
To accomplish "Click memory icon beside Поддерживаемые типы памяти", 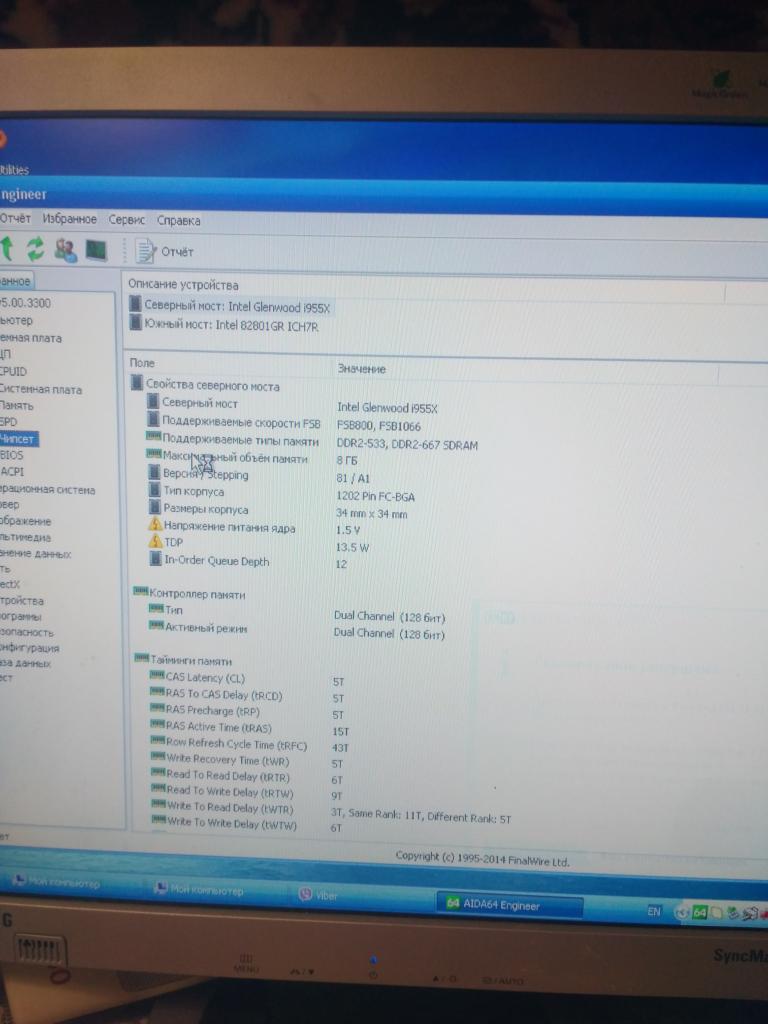I will [153, 436].
